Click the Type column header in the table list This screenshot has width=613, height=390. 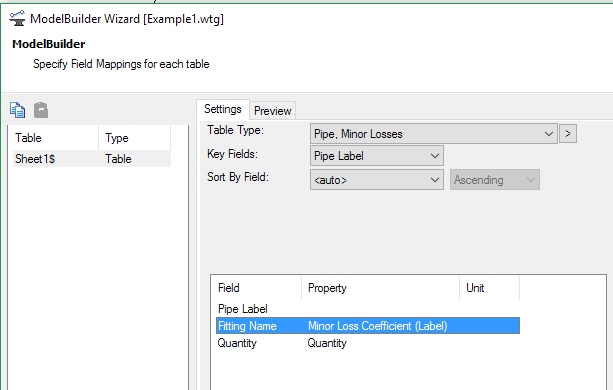point(134,138)
